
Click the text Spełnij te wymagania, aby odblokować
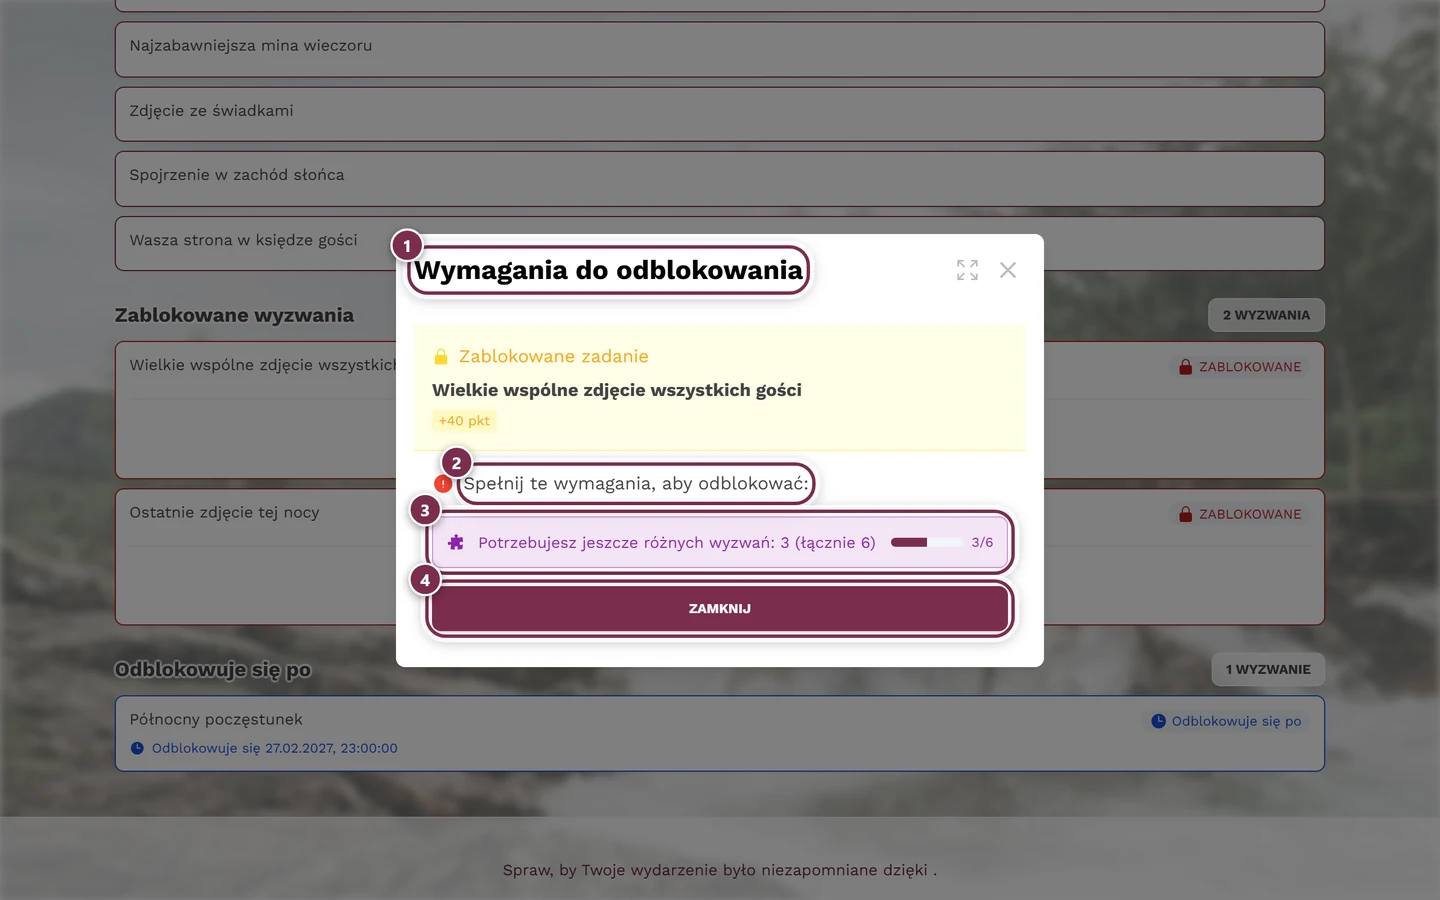coord(636,484)
